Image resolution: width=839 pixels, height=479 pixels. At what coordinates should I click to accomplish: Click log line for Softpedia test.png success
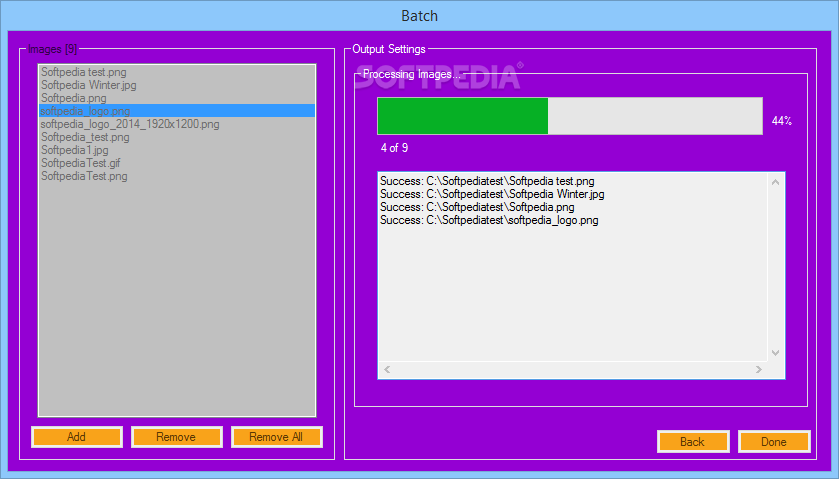tap(487, 181)
